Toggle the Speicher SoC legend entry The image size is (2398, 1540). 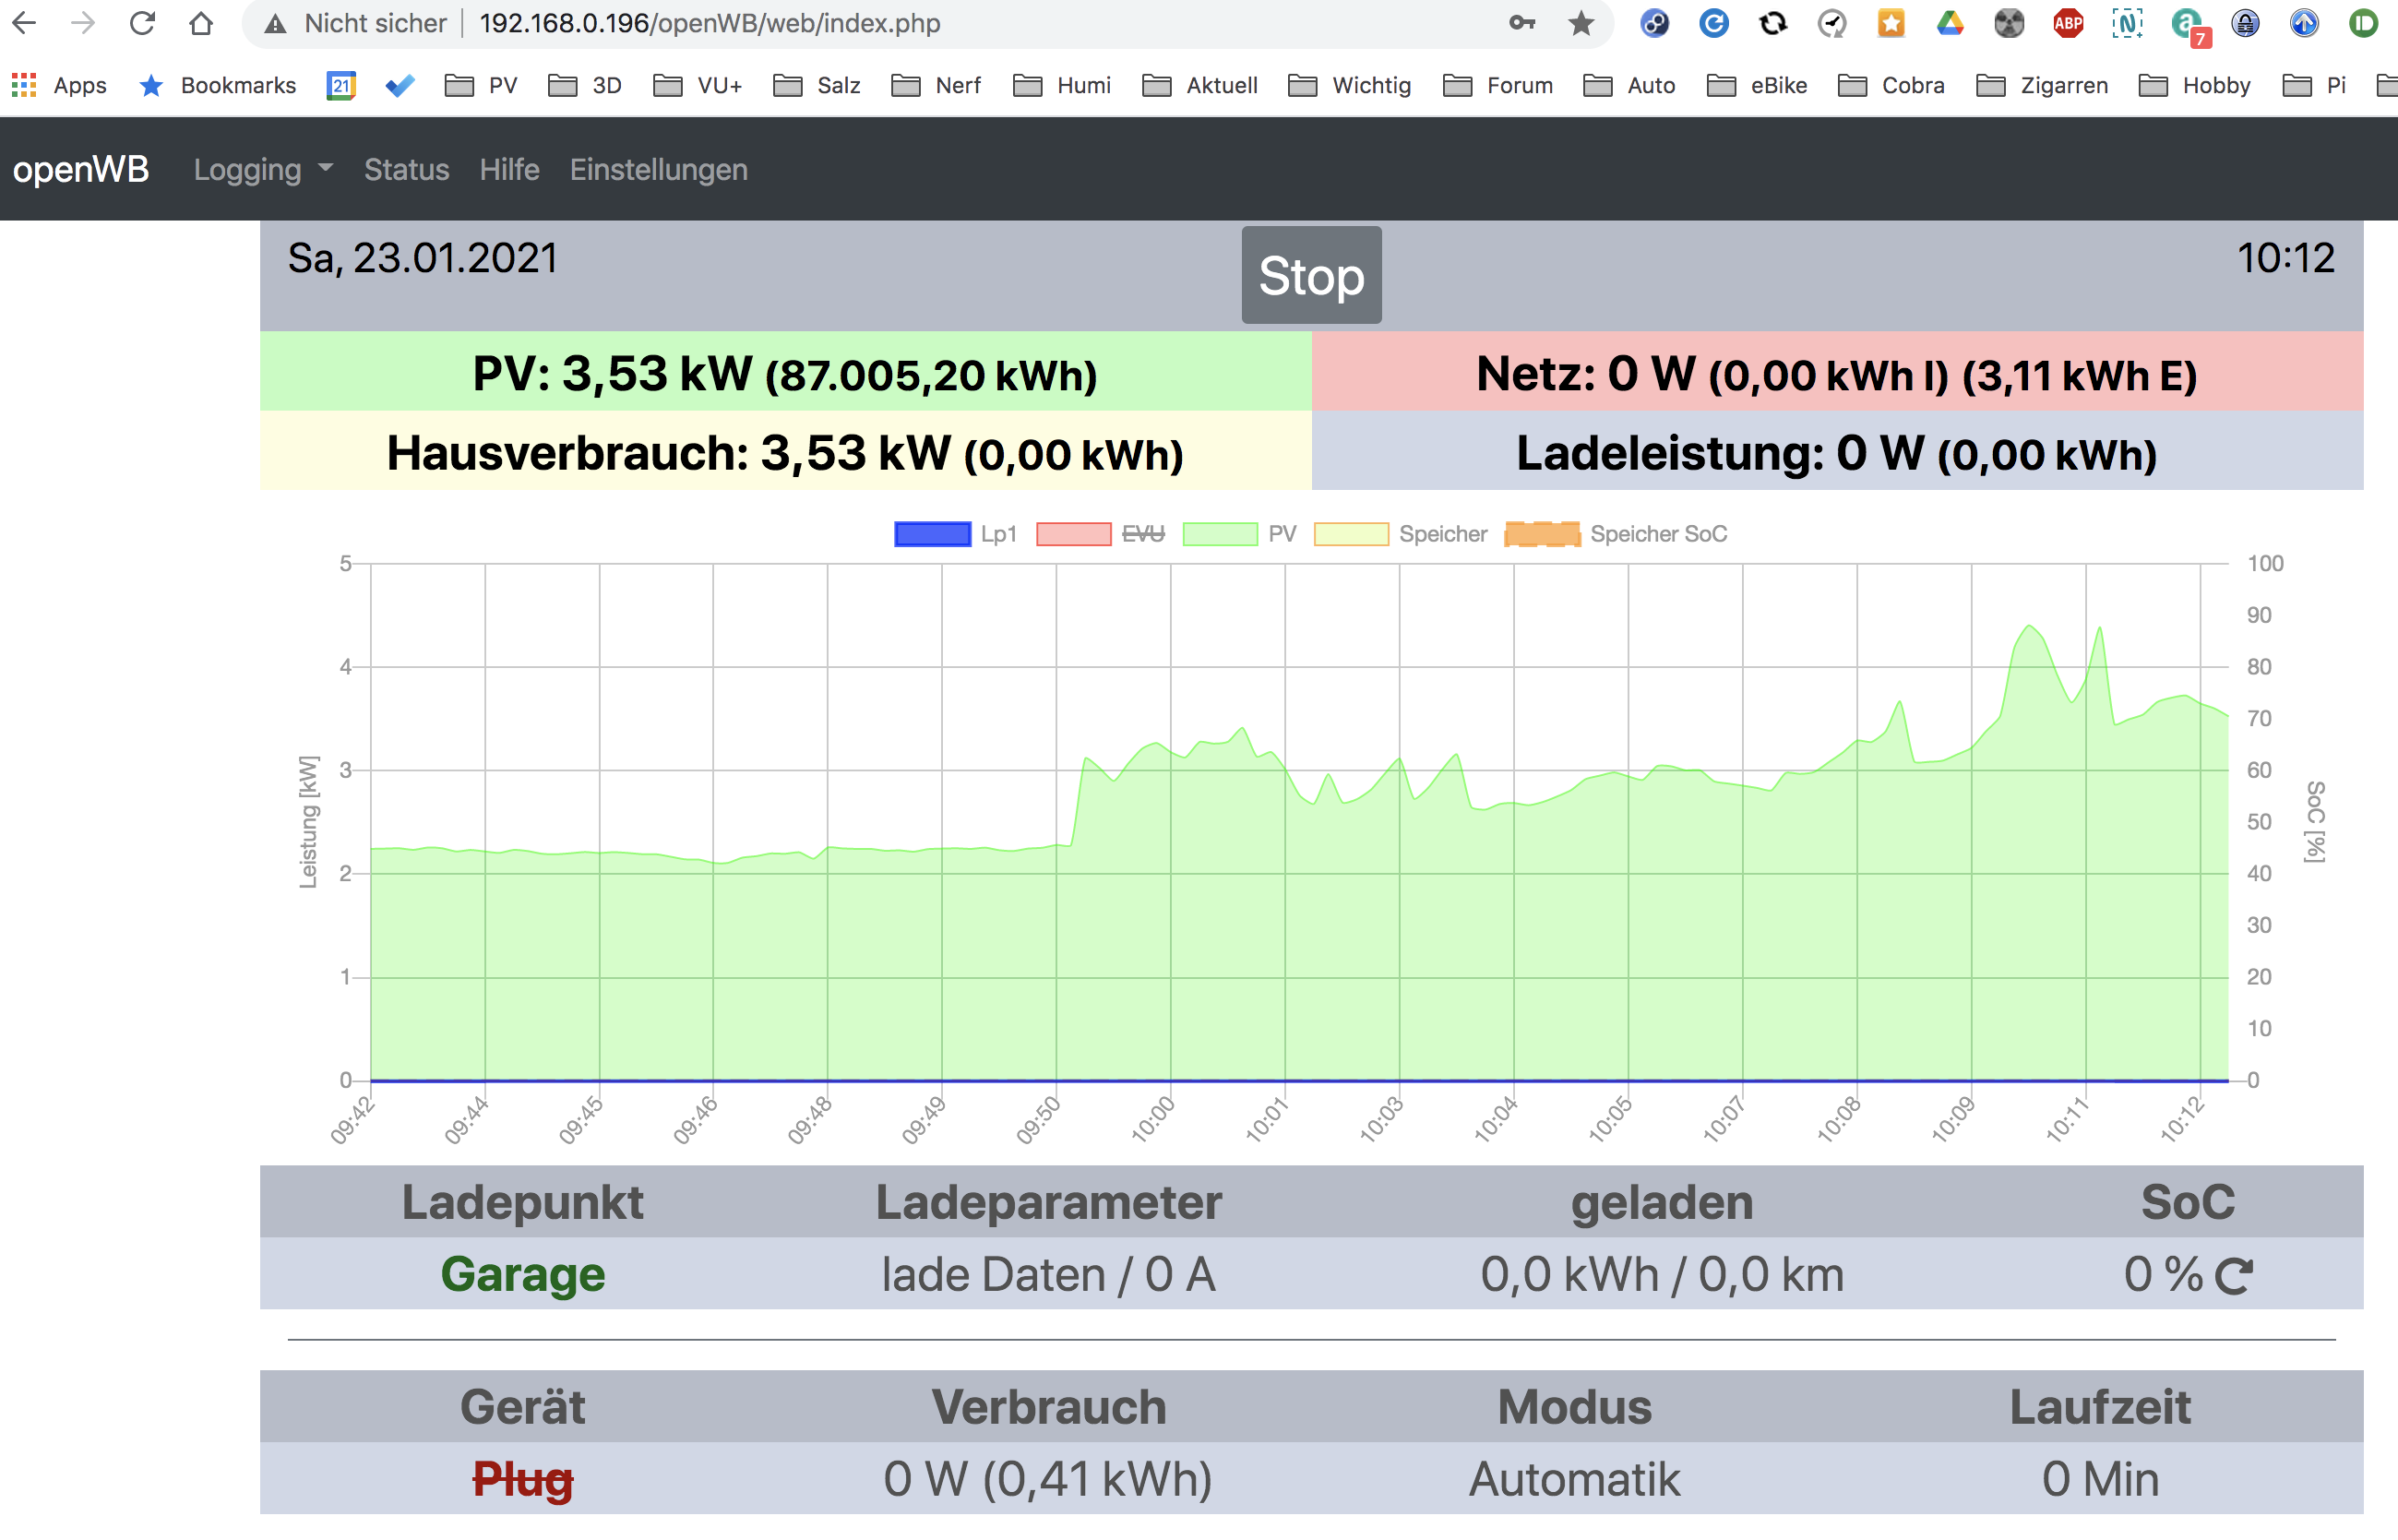click(x=1616, y=534)
